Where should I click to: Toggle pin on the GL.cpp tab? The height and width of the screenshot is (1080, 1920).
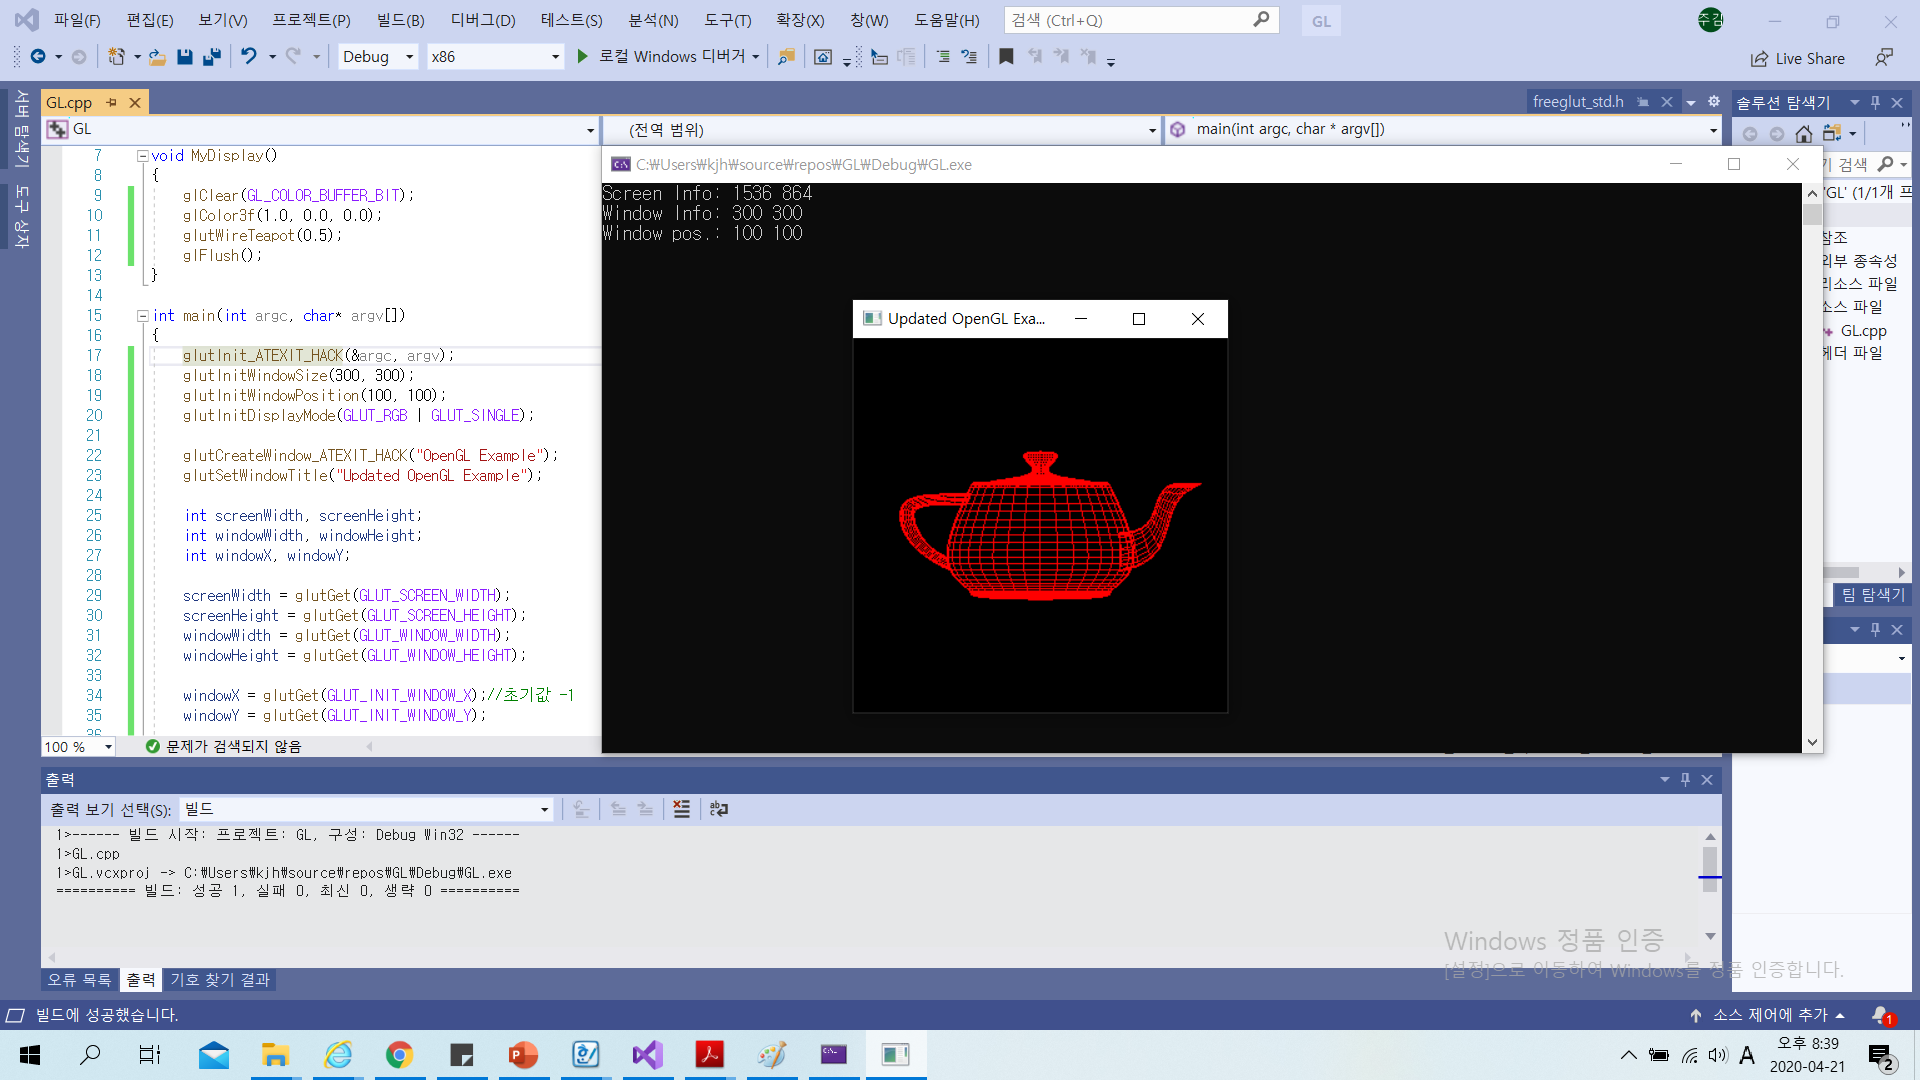click(112, 102)
